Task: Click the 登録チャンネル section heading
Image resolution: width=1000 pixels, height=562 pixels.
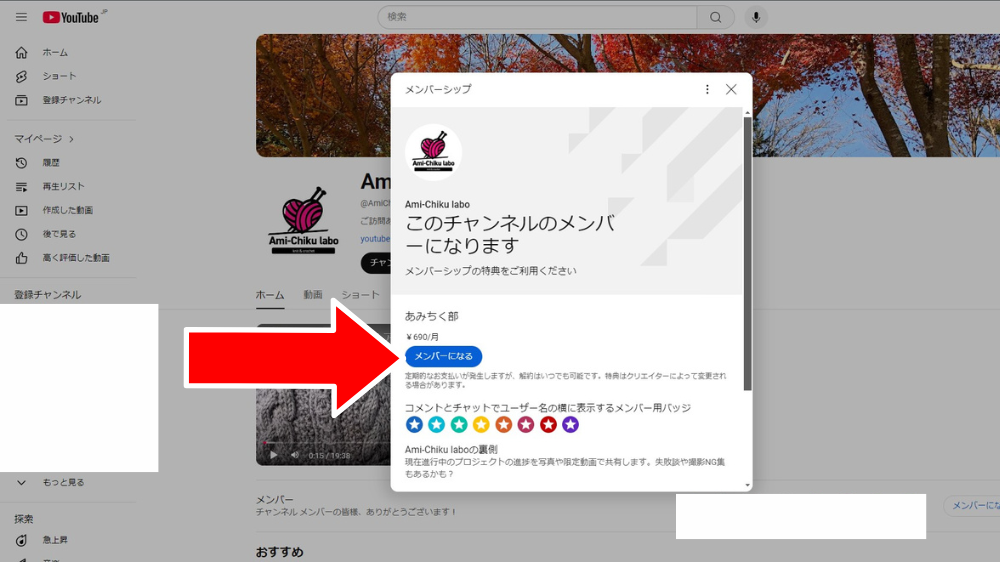Action: (48, 295)
